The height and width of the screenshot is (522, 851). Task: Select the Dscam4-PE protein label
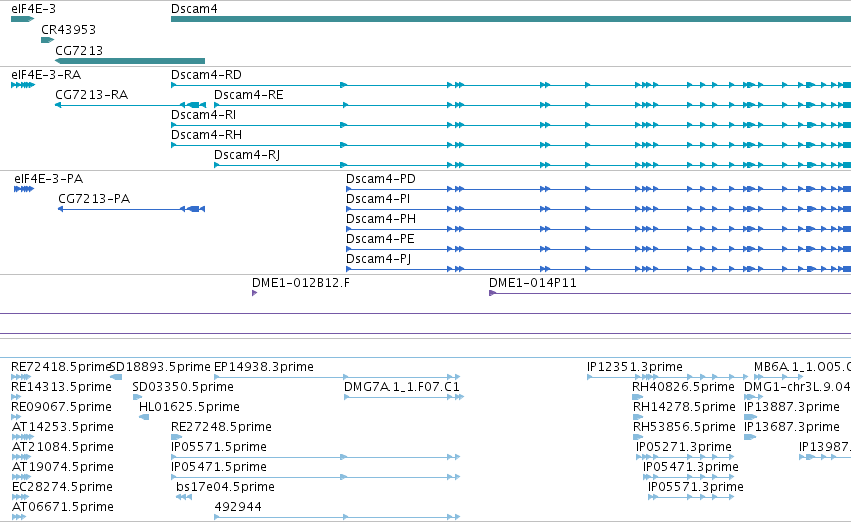pyautogui.click(x=380, y=239)
